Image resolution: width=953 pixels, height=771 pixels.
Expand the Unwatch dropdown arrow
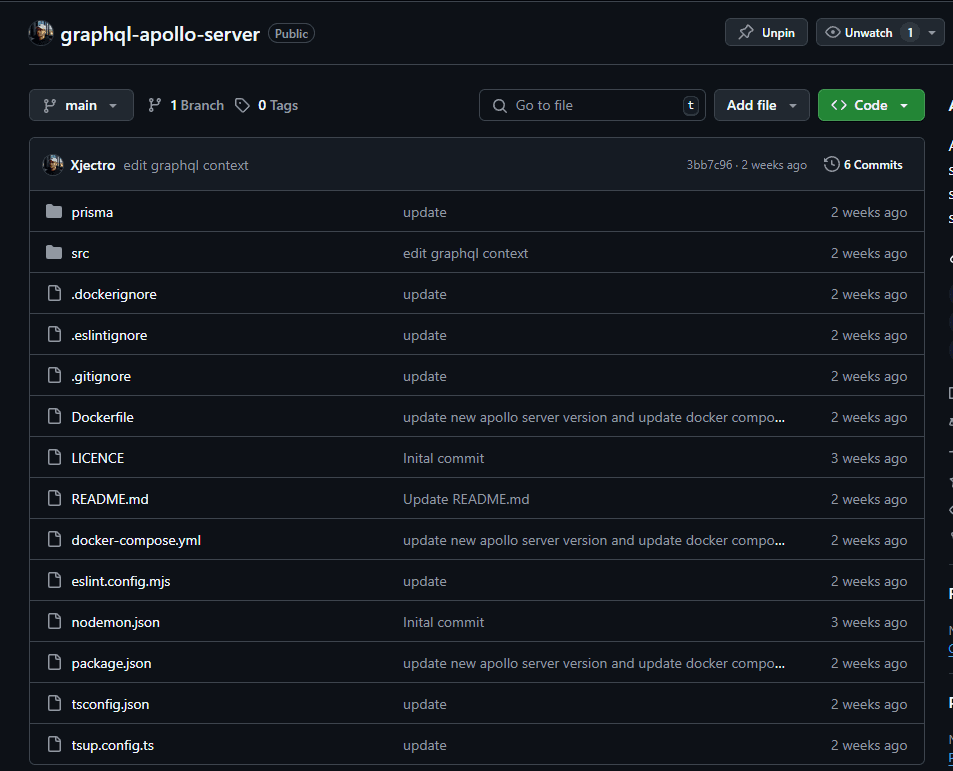933,33
